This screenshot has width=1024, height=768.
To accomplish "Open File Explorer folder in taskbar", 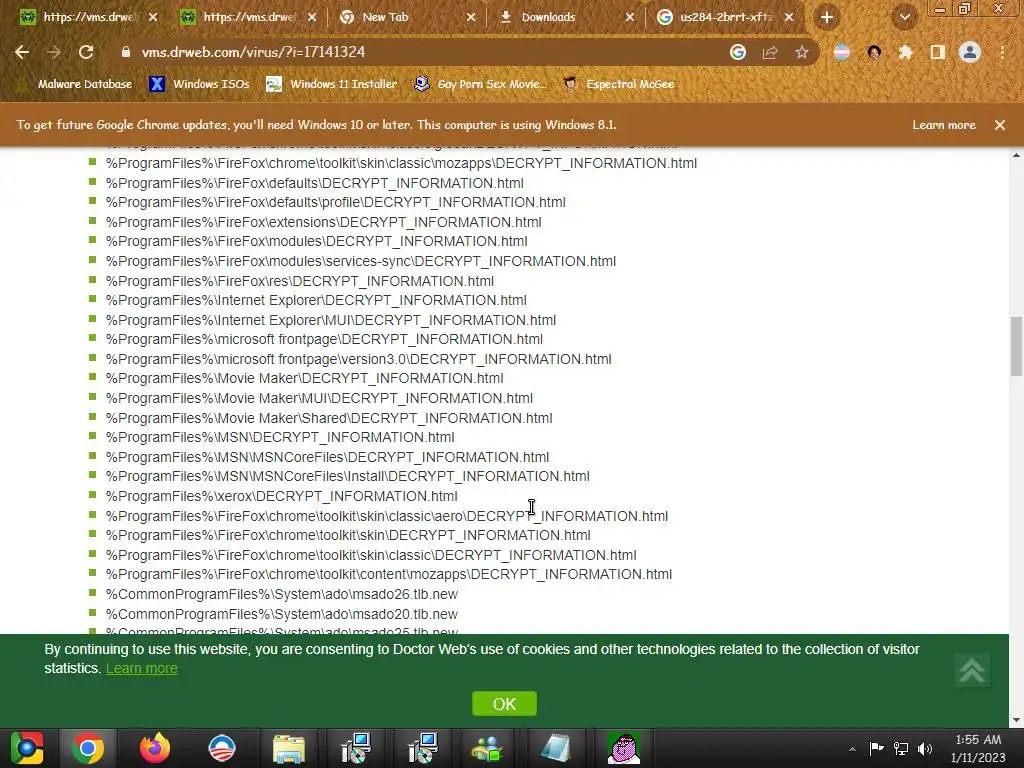I will 289,748.
